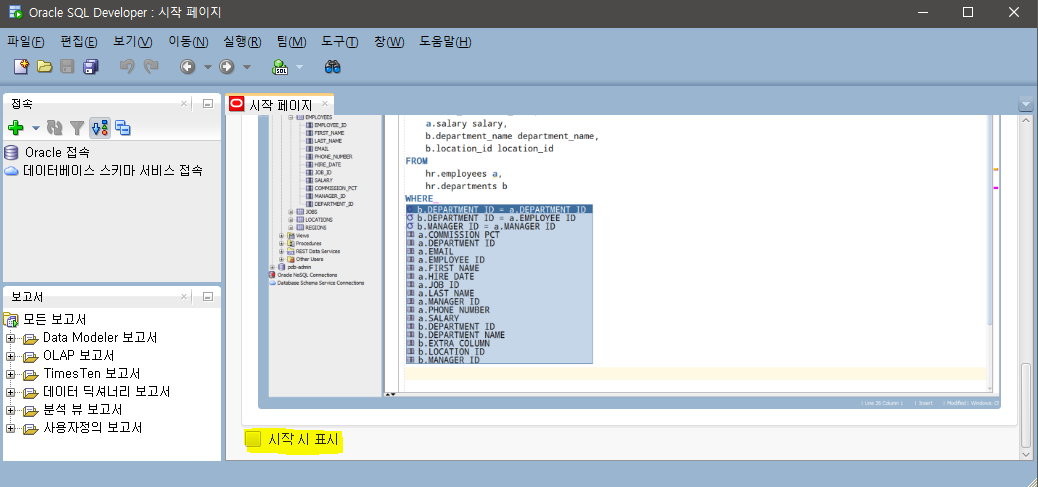
Task: Apply a filter in the connections panel
Action: tap(77, 128)
